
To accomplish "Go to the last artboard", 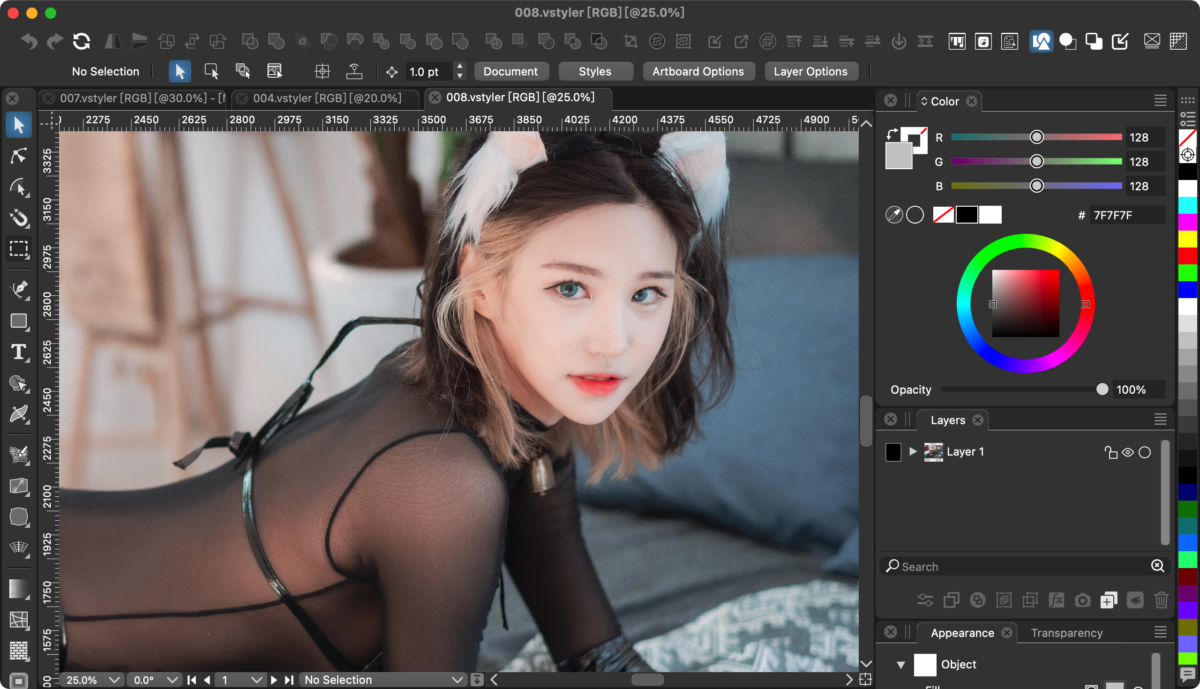I will (x=289, y=680).
